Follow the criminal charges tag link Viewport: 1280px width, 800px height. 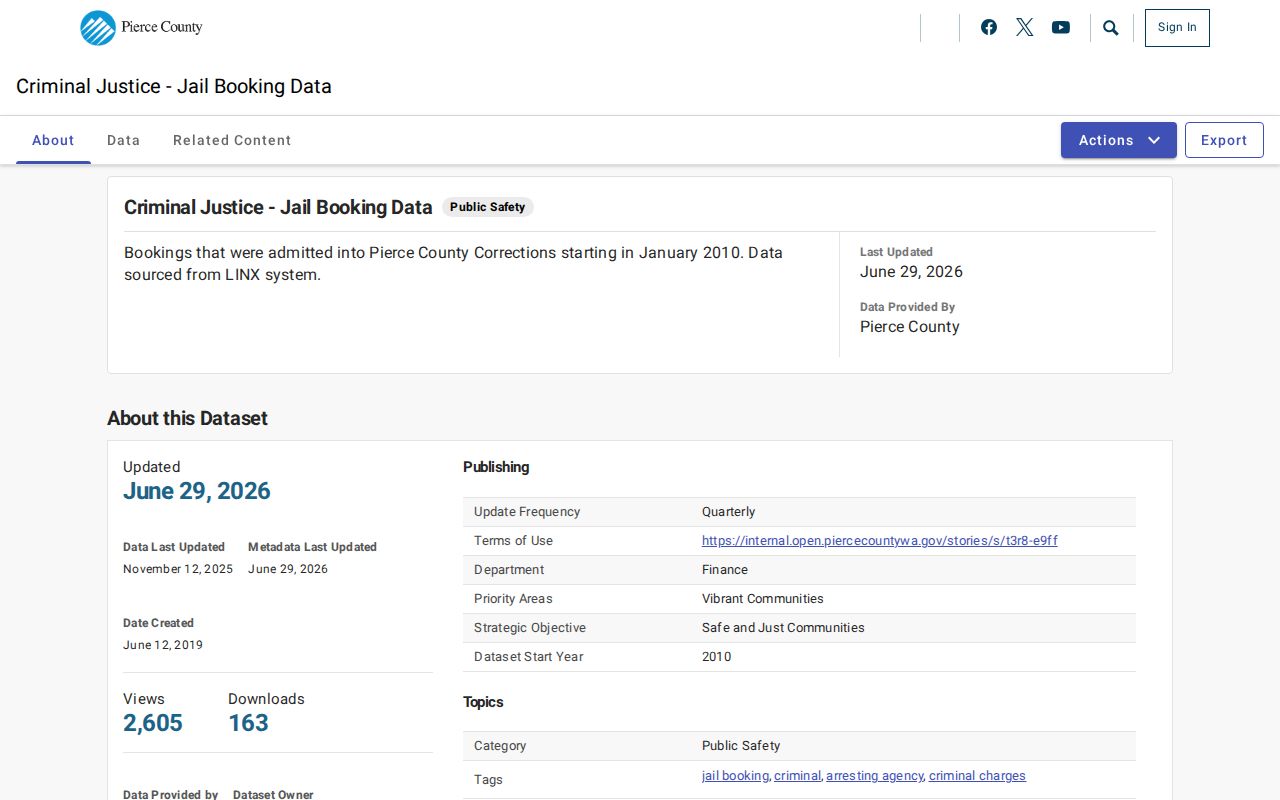(x=977, y=776)
